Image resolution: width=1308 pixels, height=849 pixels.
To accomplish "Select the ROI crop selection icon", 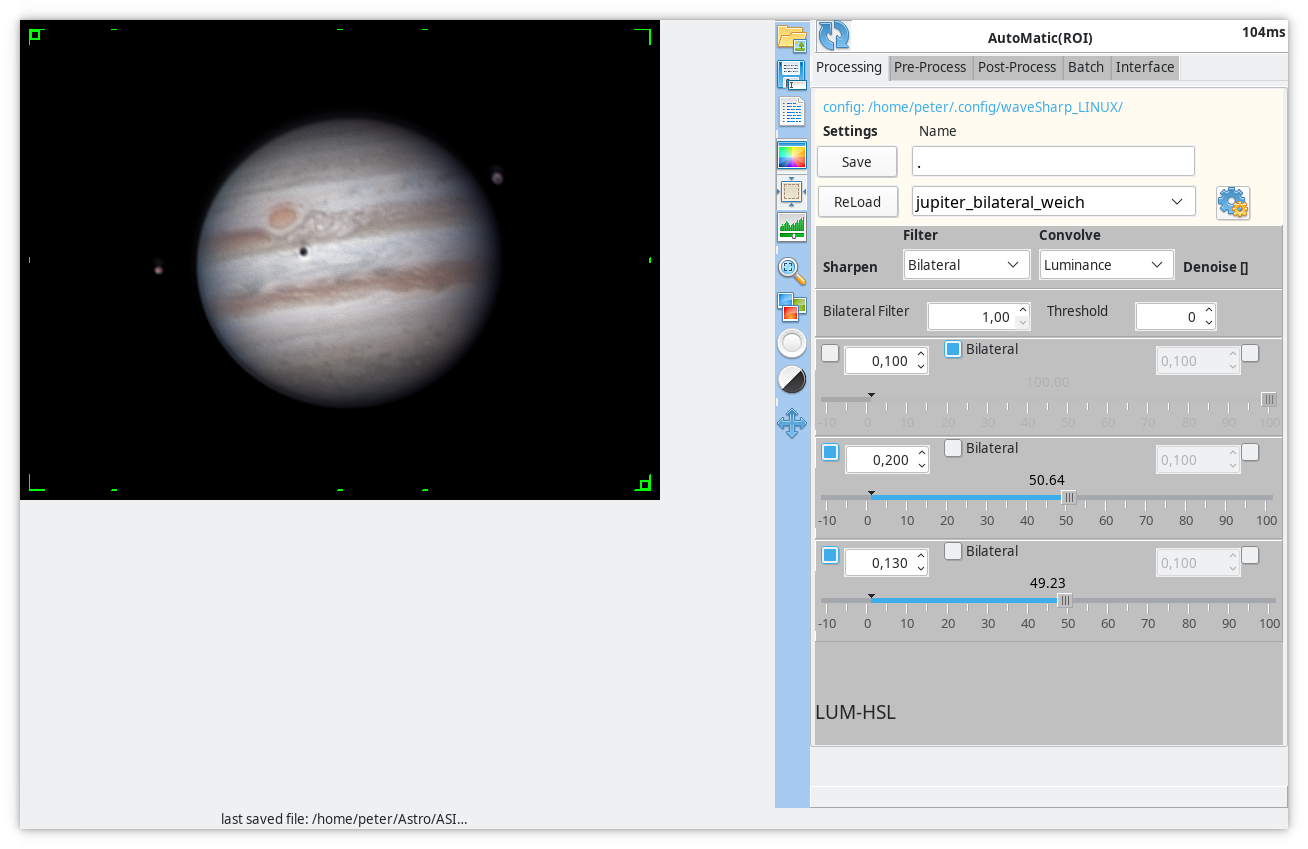I will coord(792,191).
